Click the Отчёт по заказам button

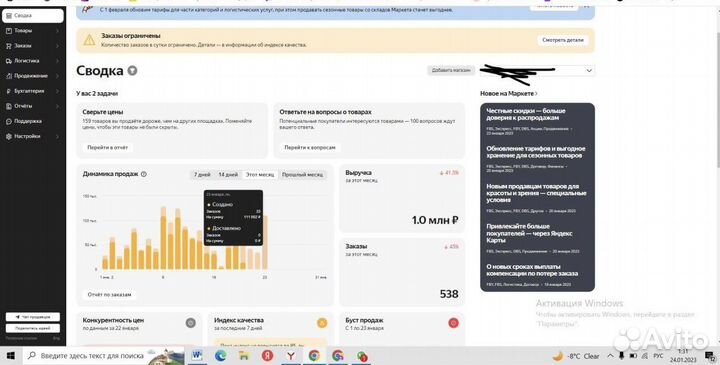pyautogui.click(x=109, y=294)
